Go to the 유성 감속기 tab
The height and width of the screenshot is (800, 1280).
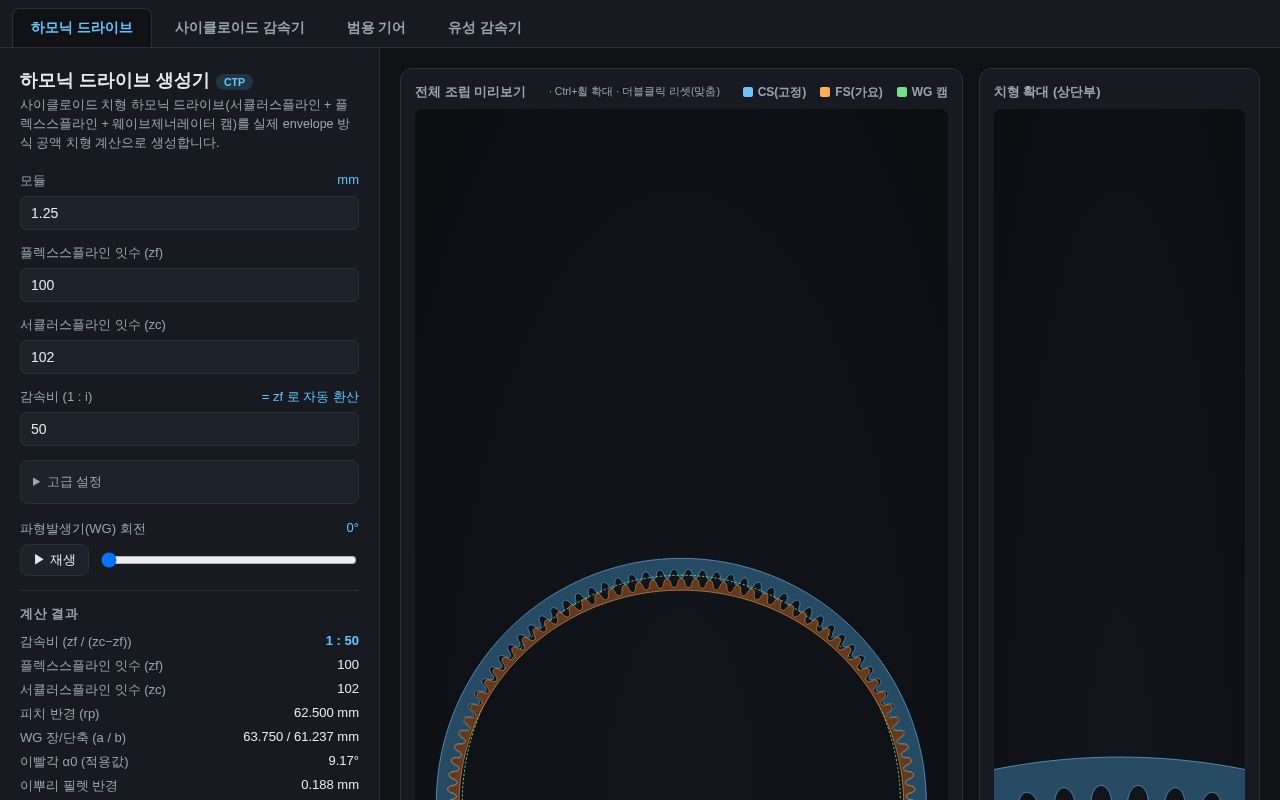(x=485, y=28)
